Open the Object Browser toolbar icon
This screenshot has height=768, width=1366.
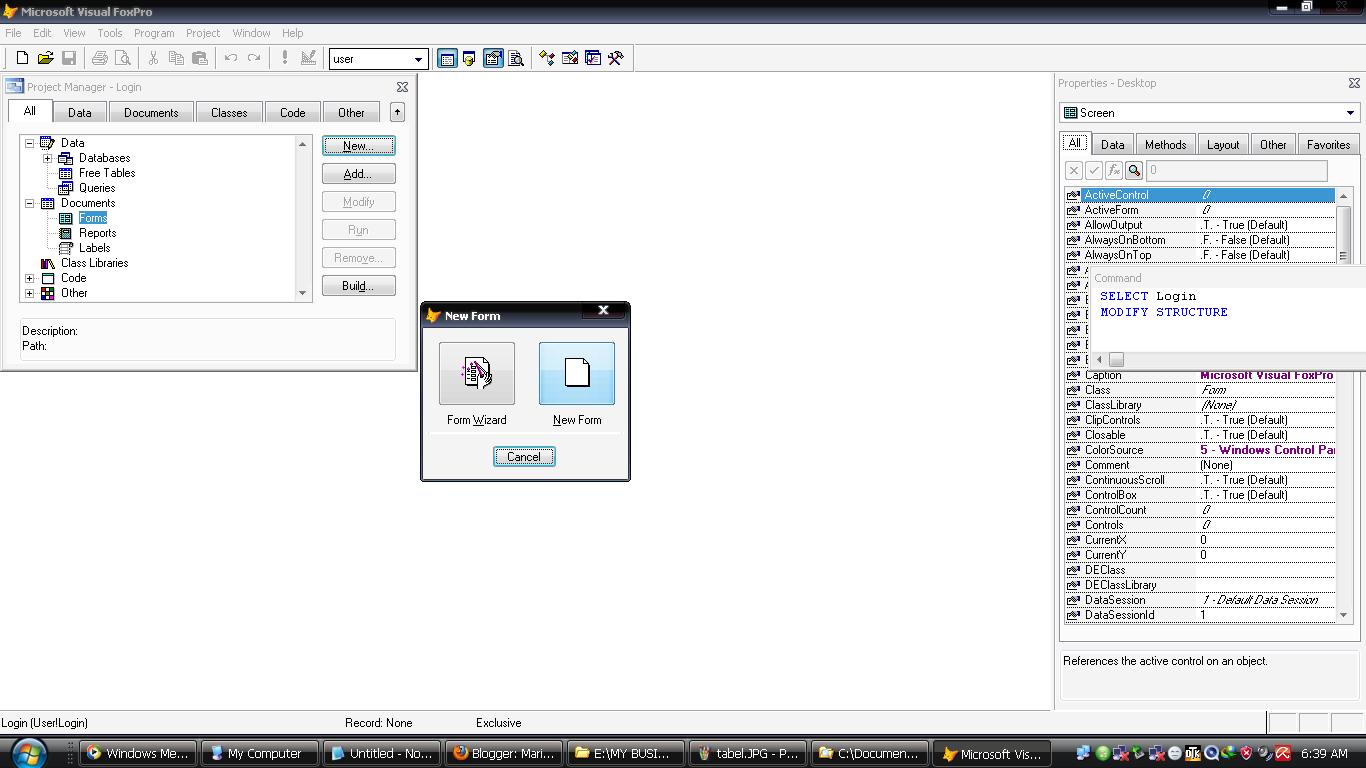(x=569, y=59)
